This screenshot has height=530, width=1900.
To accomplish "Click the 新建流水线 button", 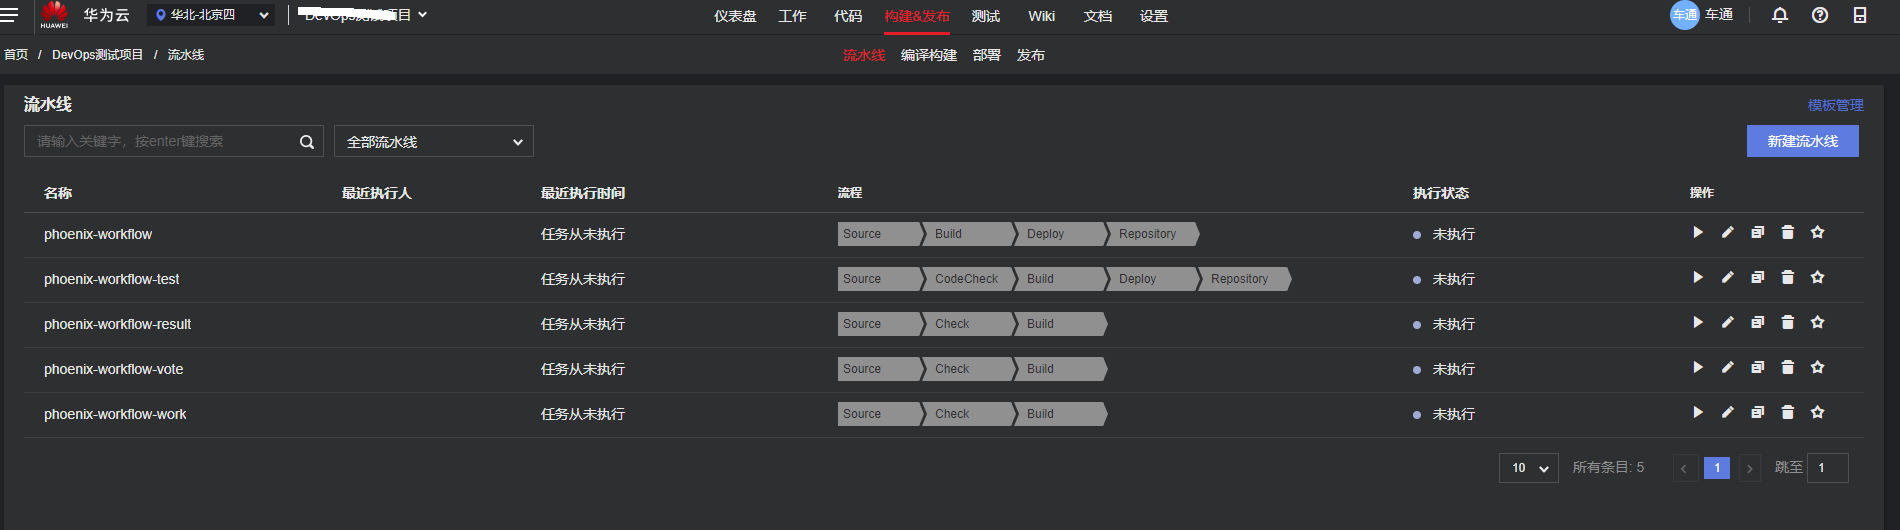I will click(1803, 141).
